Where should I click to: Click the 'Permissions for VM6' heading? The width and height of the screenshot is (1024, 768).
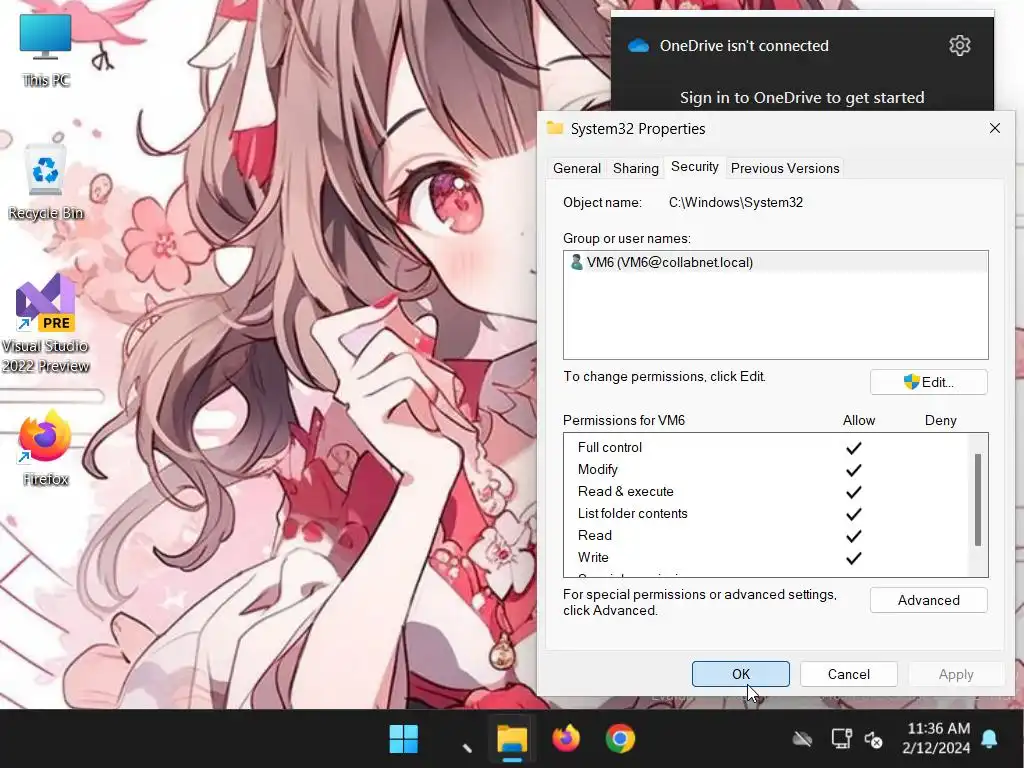pos(624,420)
